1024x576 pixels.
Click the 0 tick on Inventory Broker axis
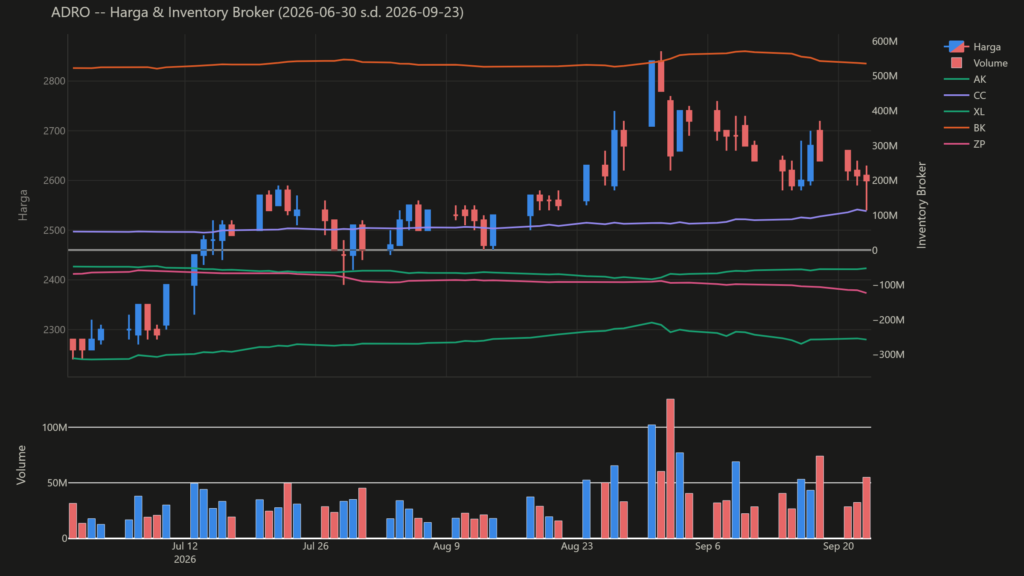click(x=875, y=250)
